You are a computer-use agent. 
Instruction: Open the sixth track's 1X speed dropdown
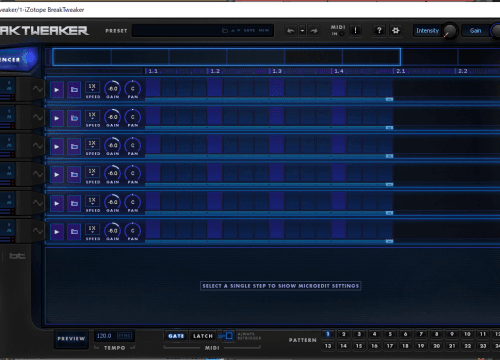point(92,229)
